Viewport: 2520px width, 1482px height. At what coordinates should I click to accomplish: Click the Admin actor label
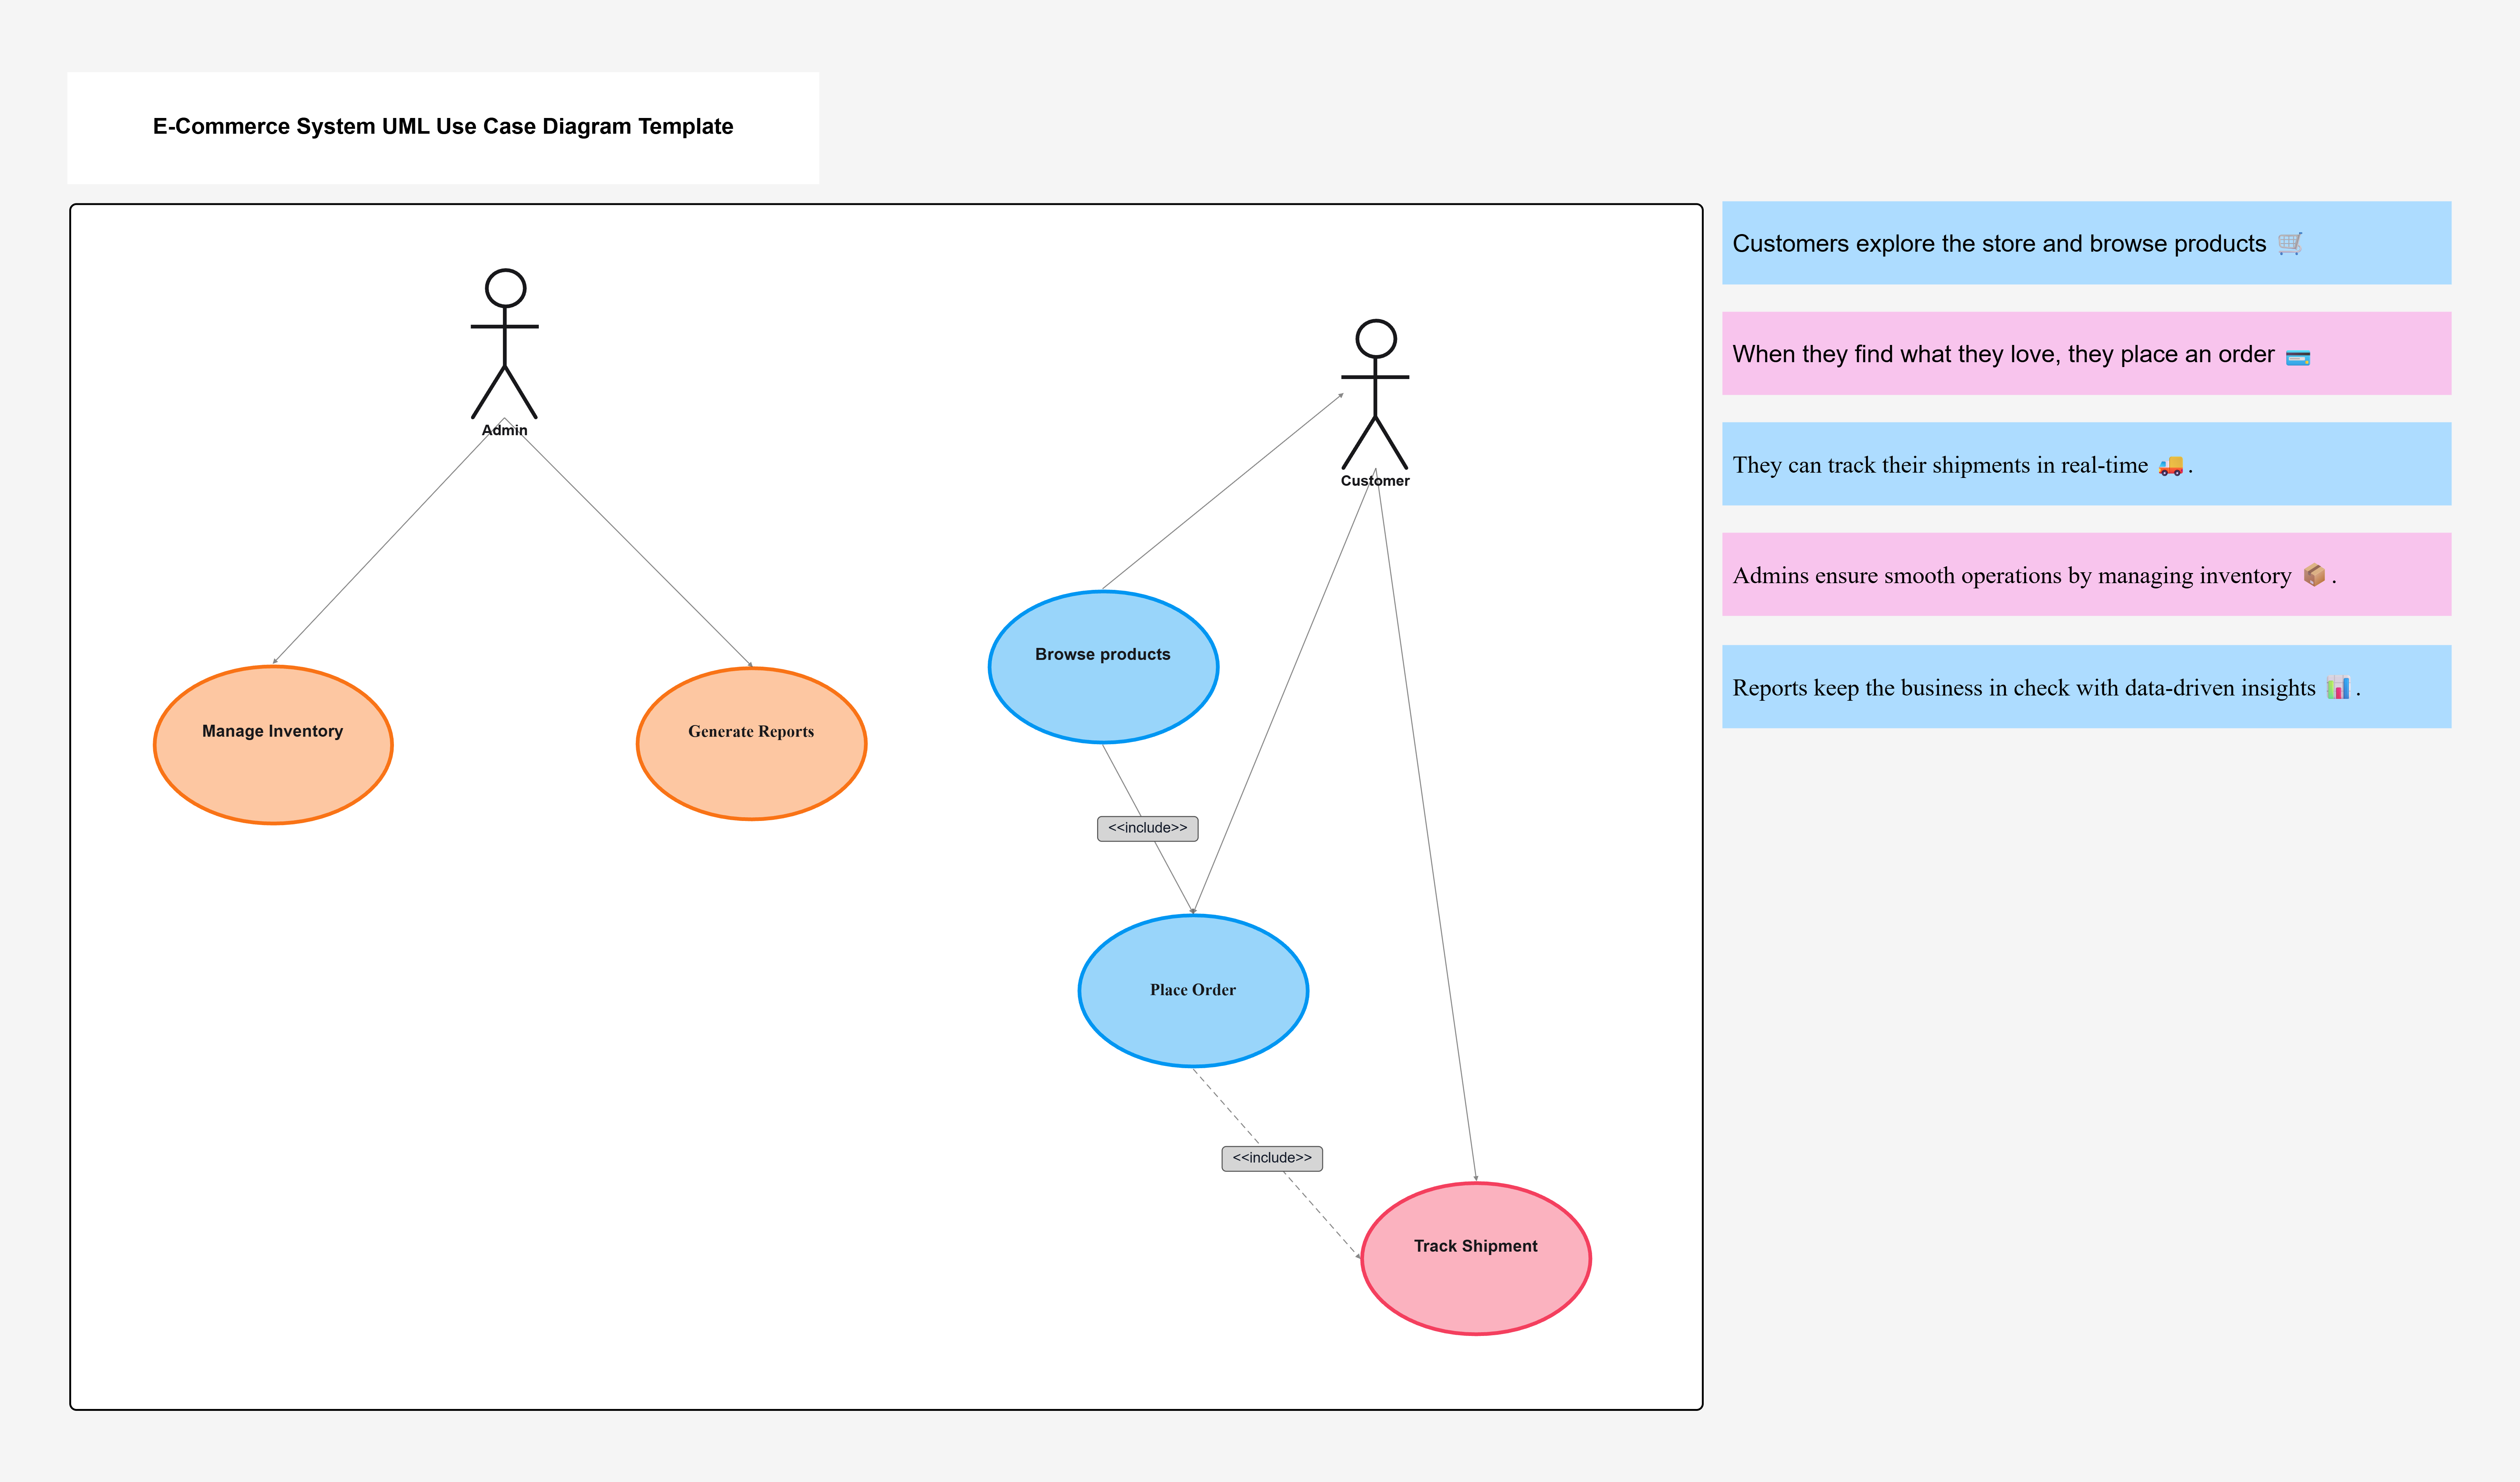click(x=505, y=430)
